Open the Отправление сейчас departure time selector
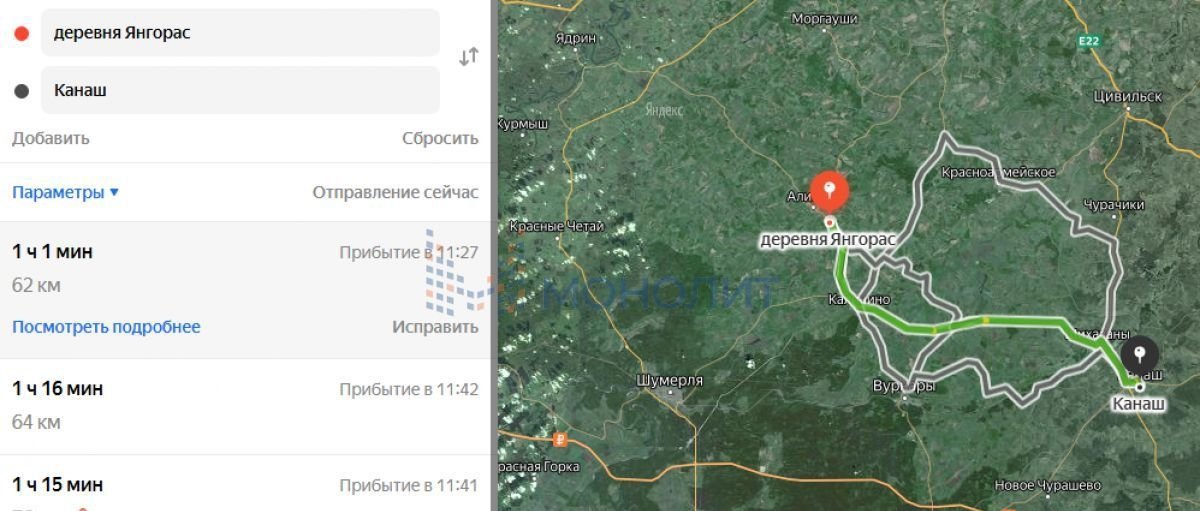Image resolution: width=1200 pixels, height=511 pixels. pyautogui.click(x=395, y=192)
